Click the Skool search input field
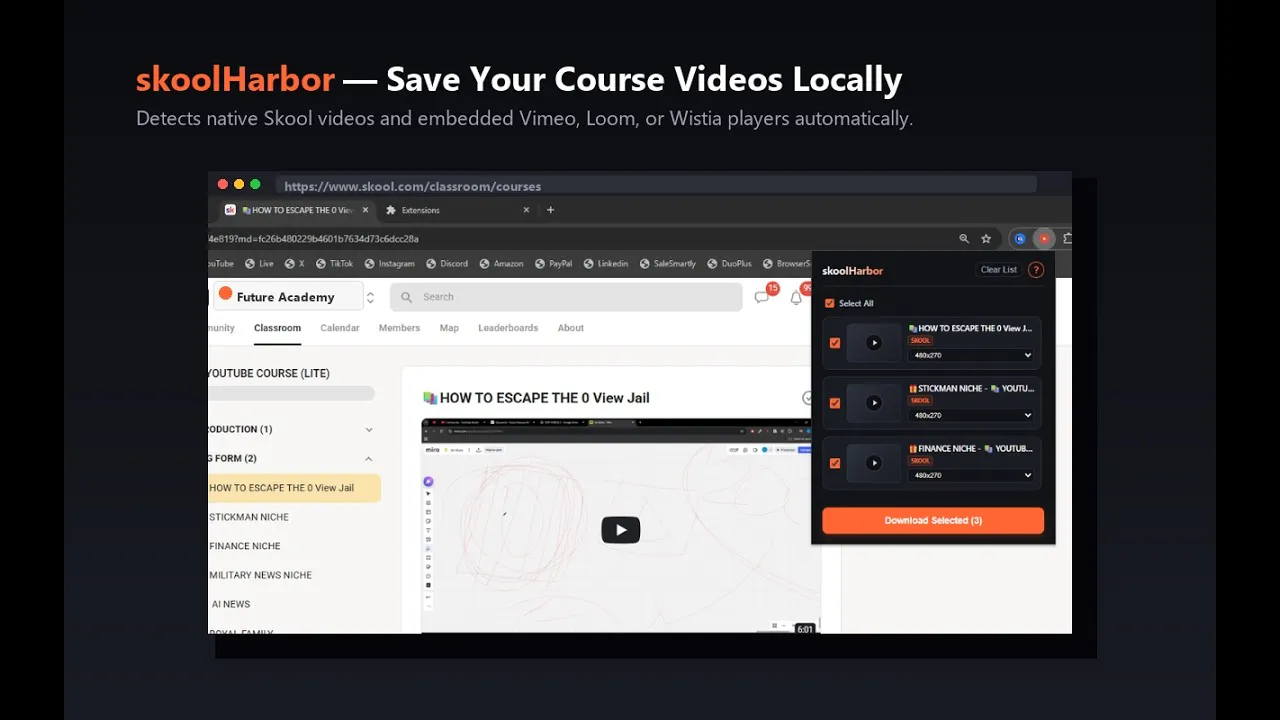 566,297
